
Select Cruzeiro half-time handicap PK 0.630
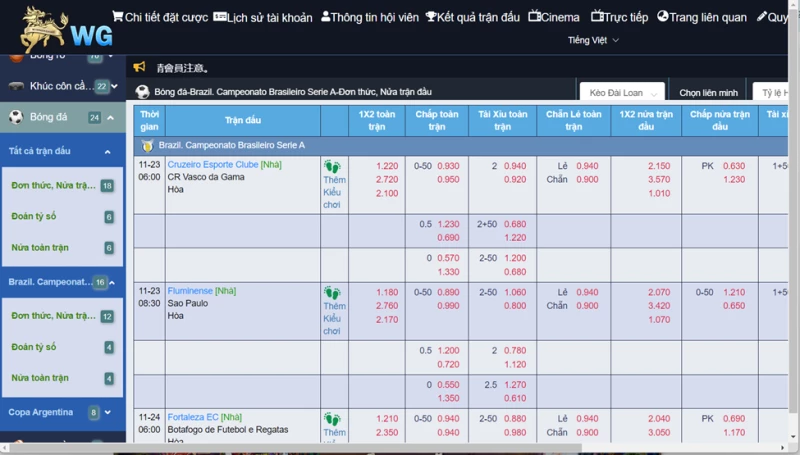click(734, 166)
